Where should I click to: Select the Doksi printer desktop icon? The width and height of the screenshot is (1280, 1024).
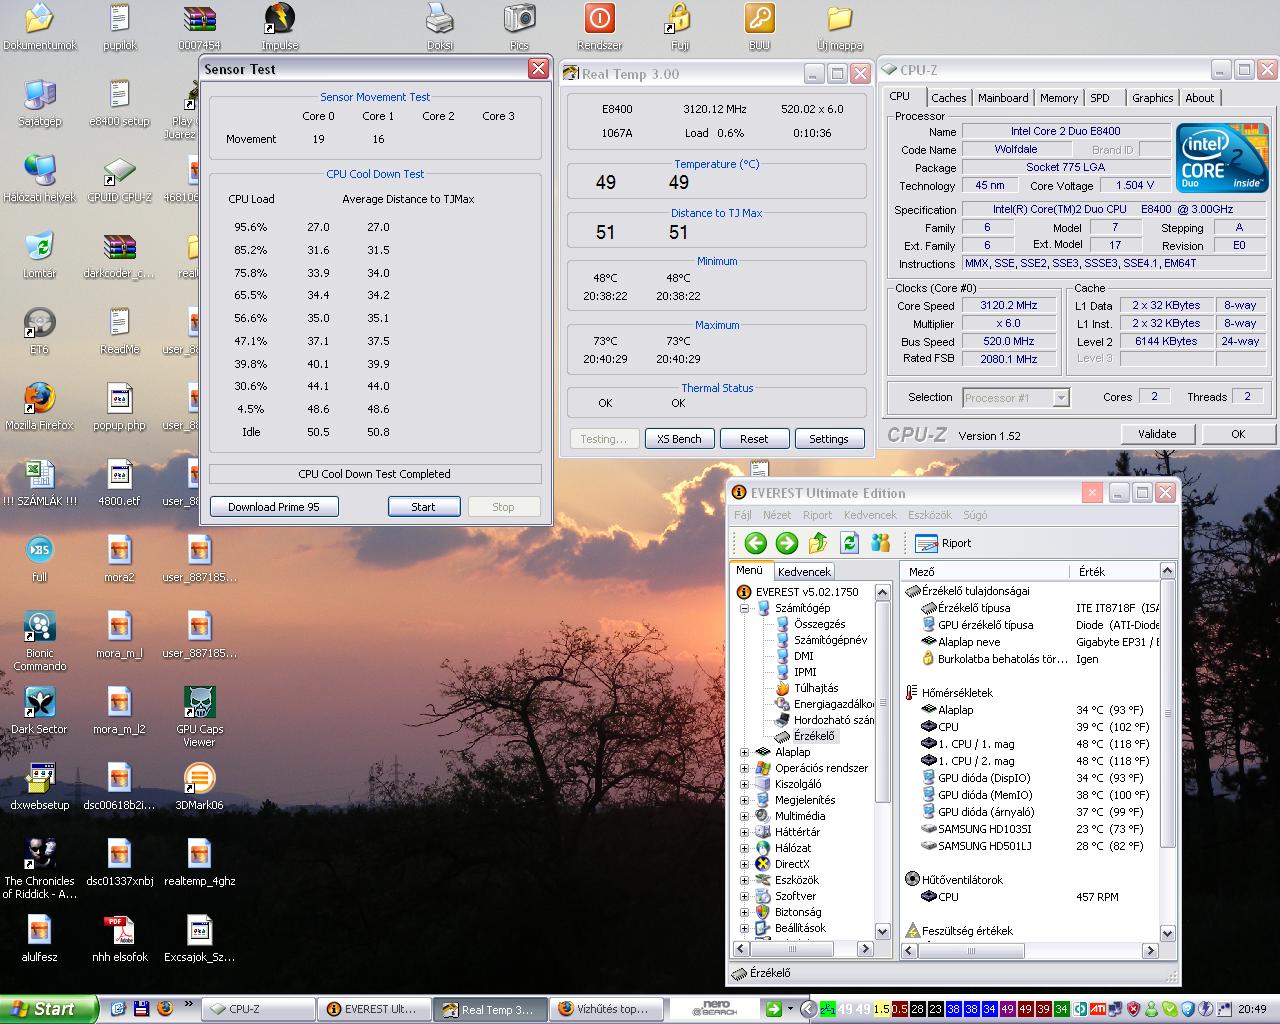440,27
